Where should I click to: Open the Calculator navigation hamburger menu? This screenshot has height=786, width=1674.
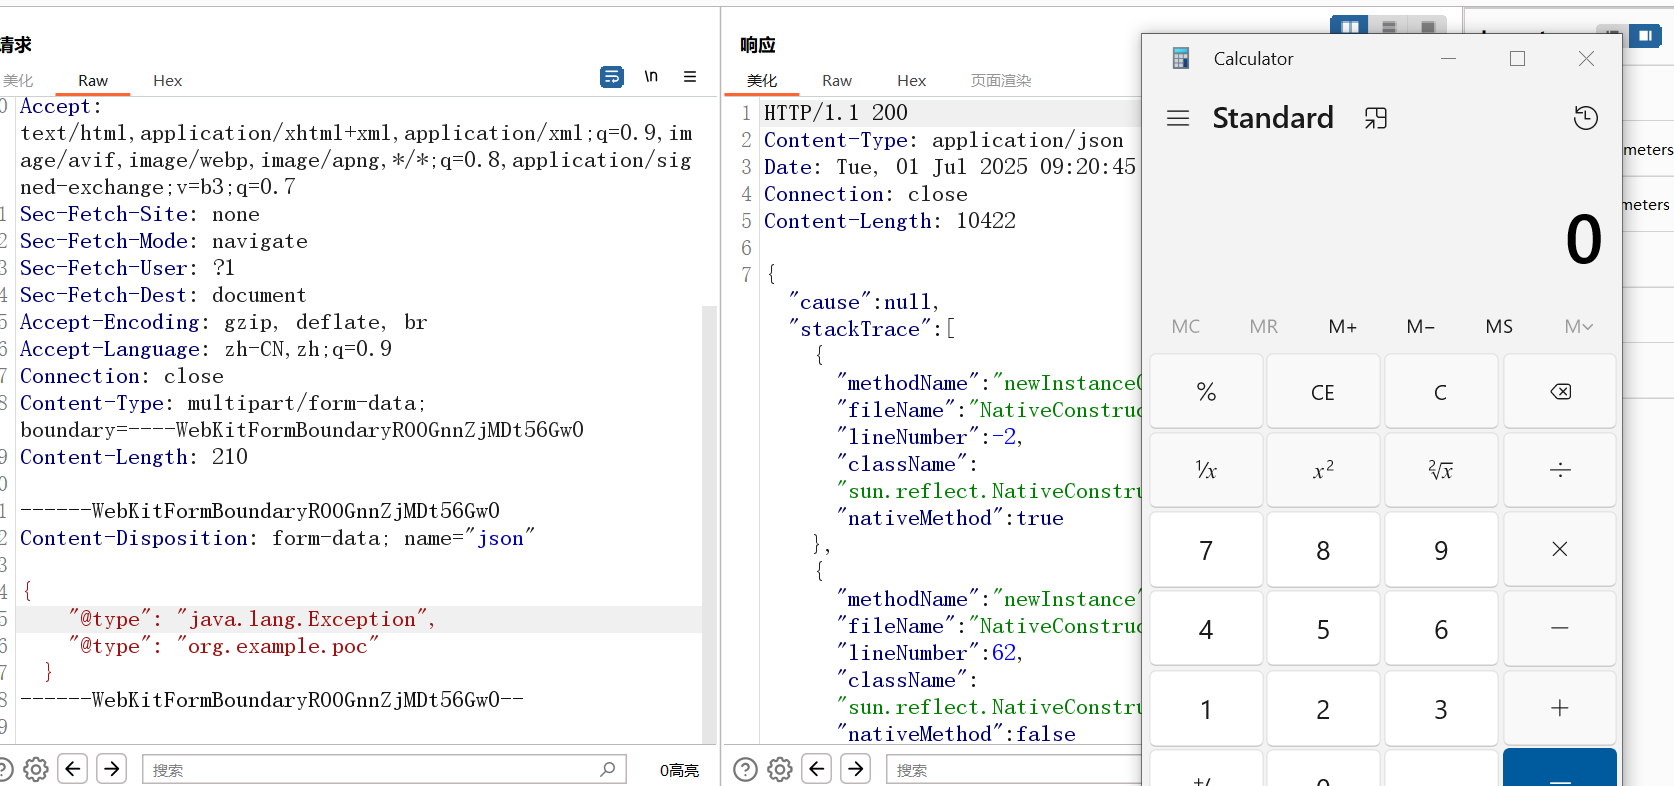[1178, 118]
